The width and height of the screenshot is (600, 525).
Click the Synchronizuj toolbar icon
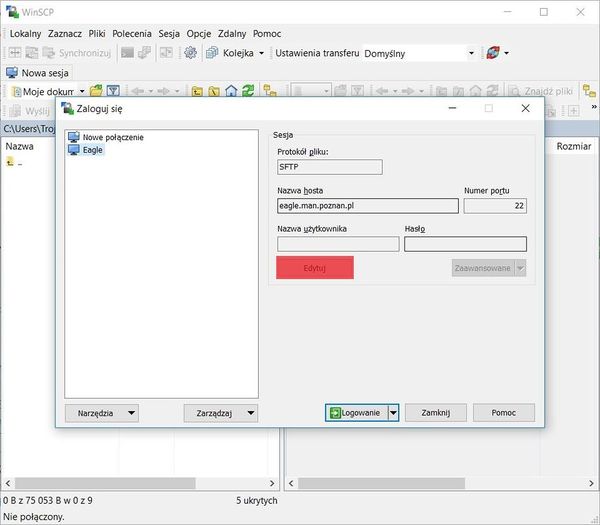tap(49, 53)
